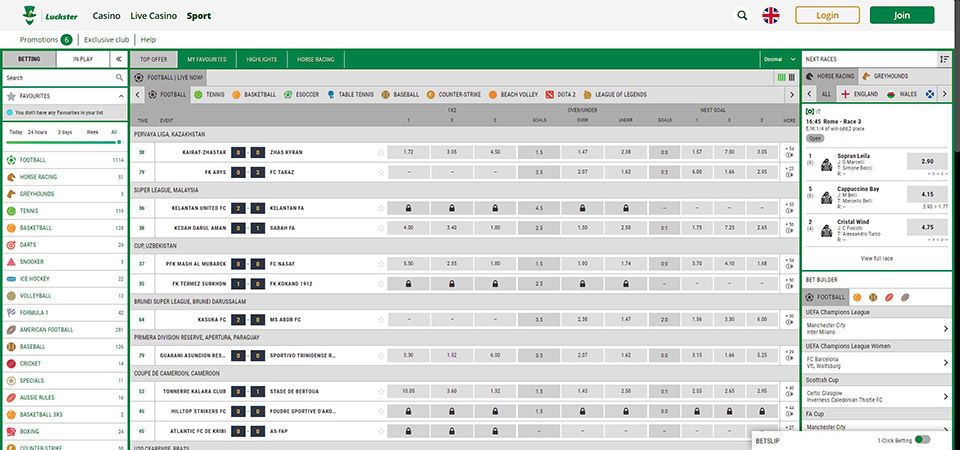960x450 pixels.
Task: Open American Football in left sidebar
Action: [x=65, y=329]
